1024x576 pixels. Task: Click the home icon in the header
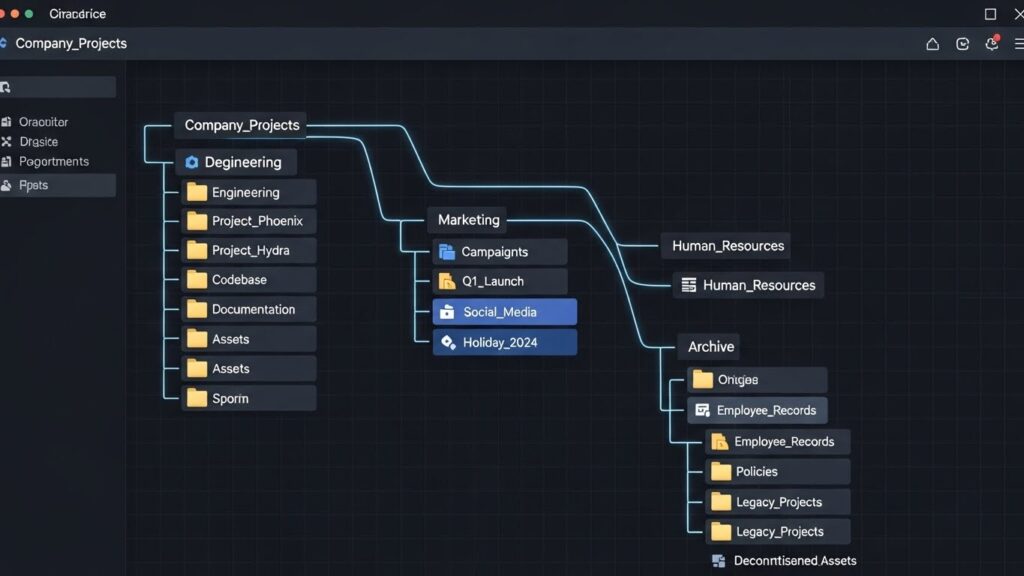(x=932, y=44)
